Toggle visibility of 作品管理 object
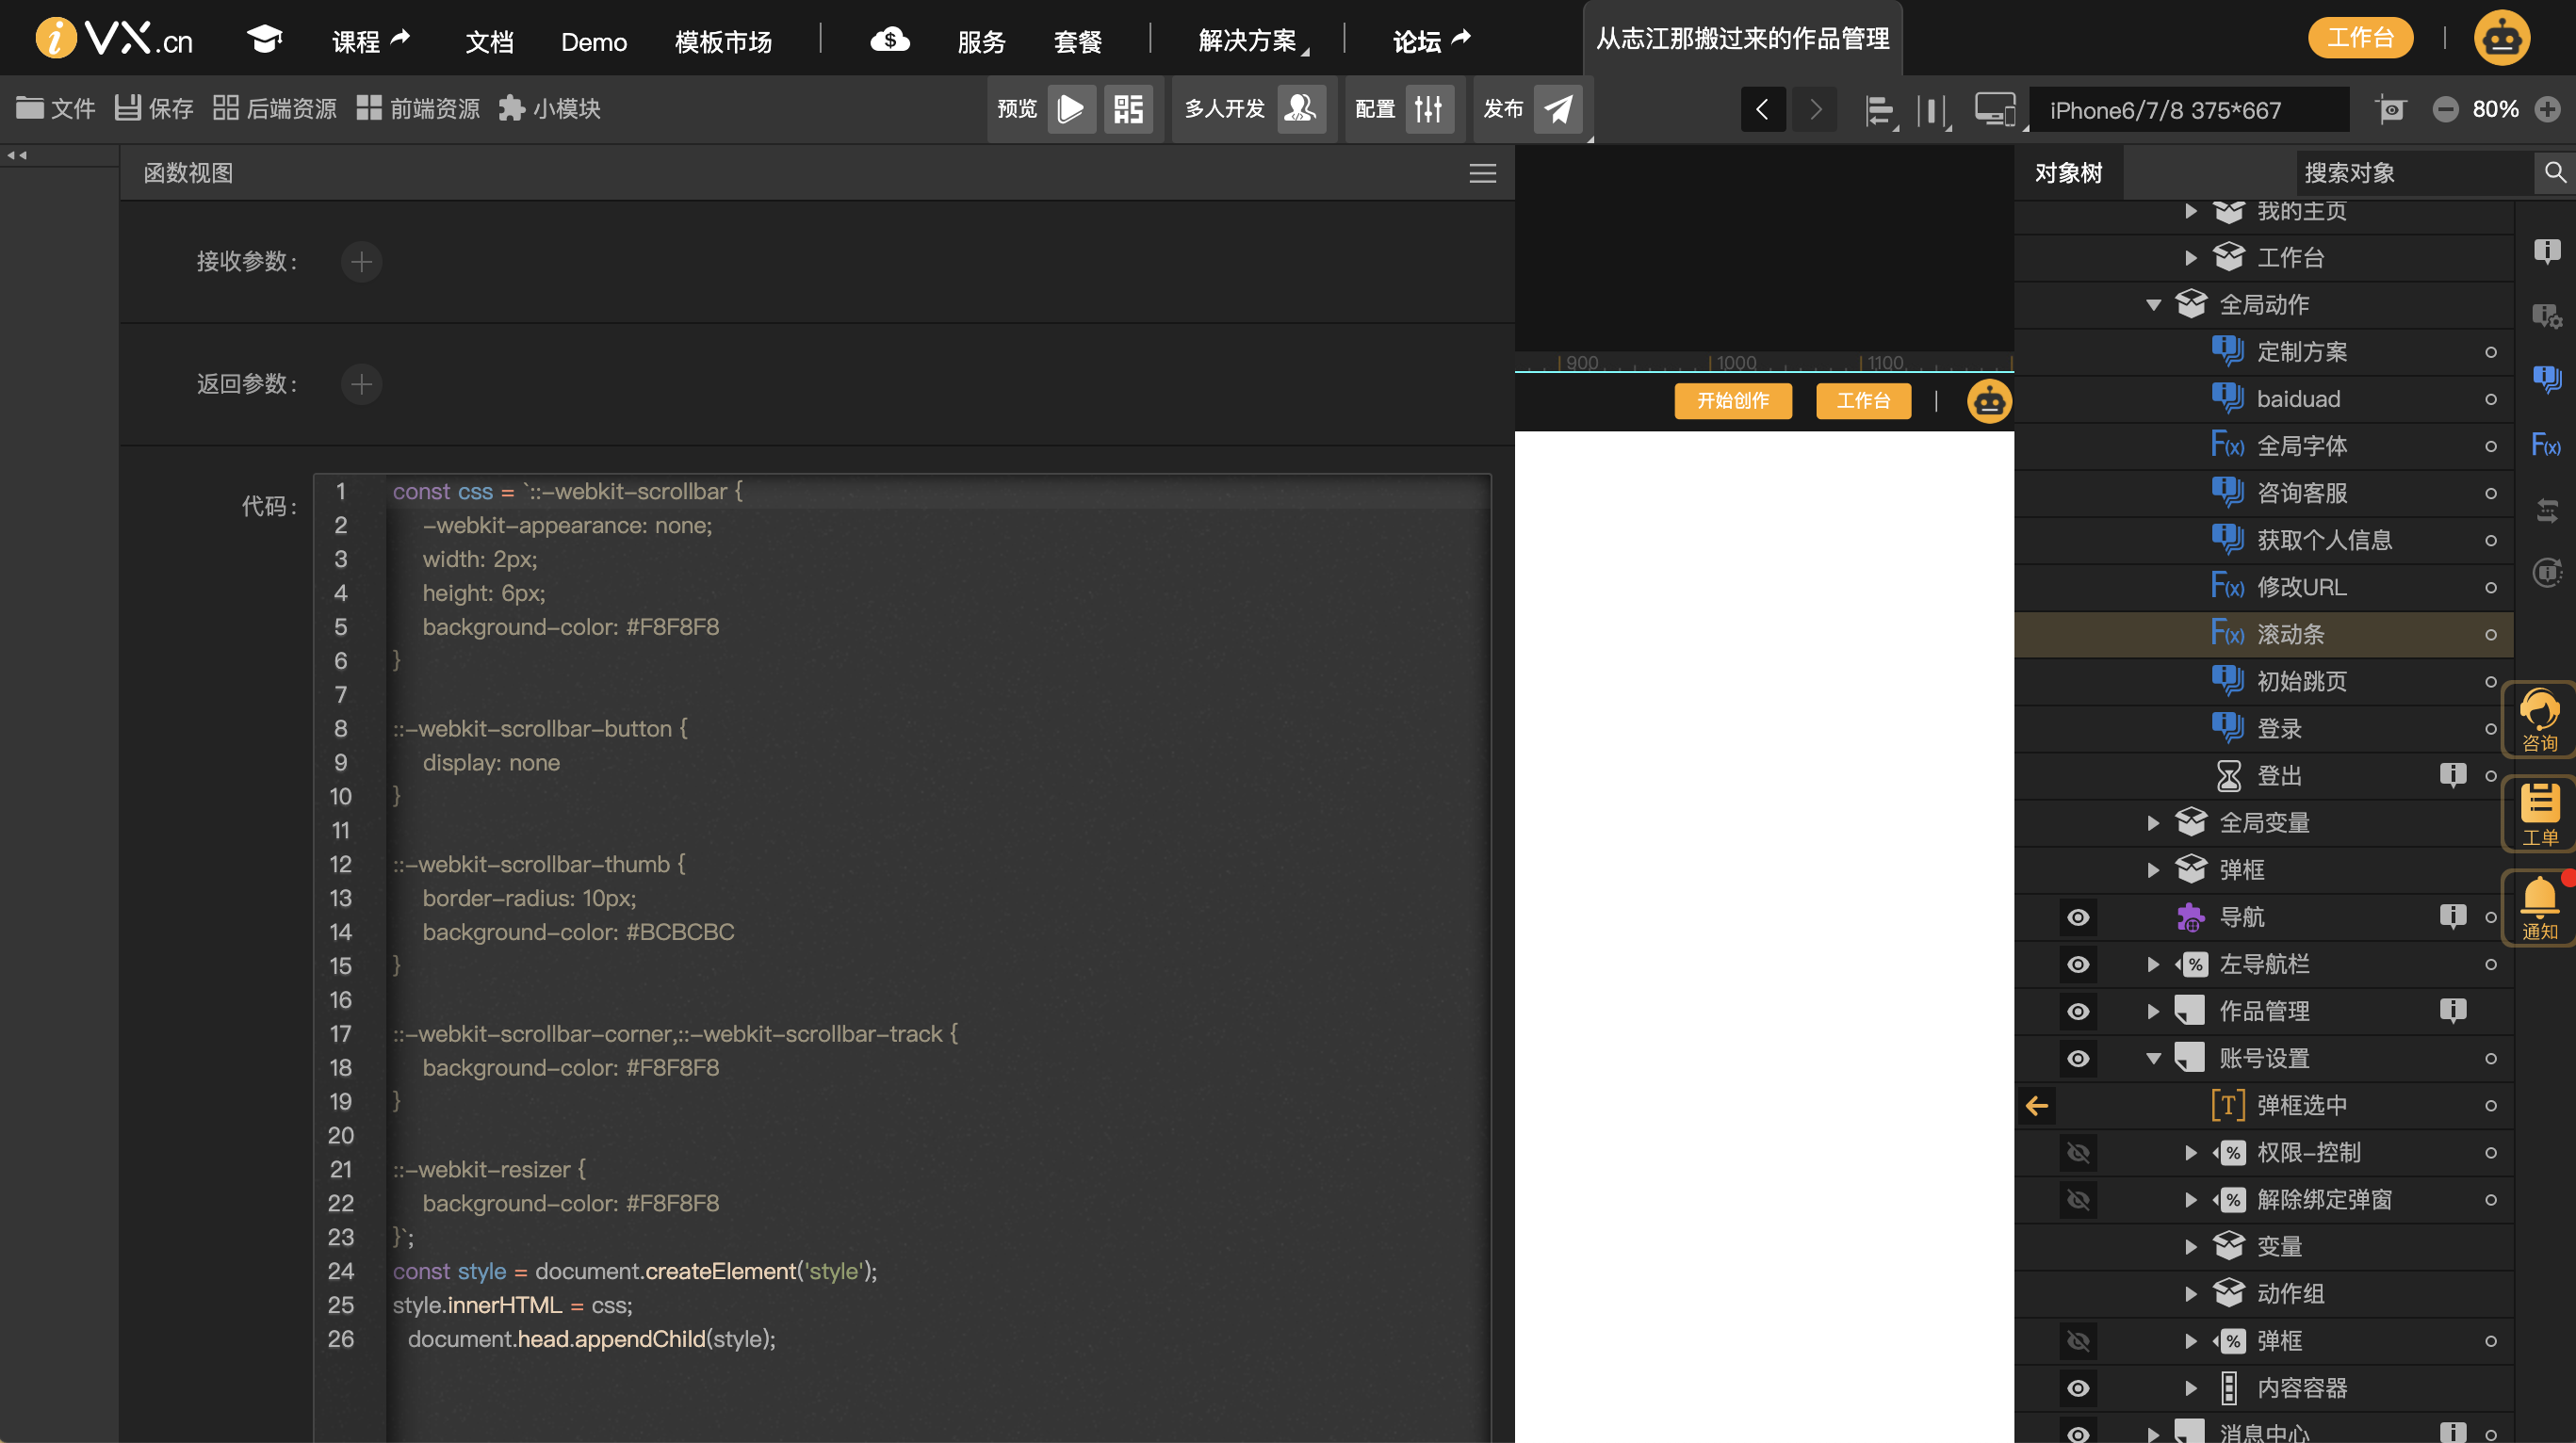 point(2078,1011)
